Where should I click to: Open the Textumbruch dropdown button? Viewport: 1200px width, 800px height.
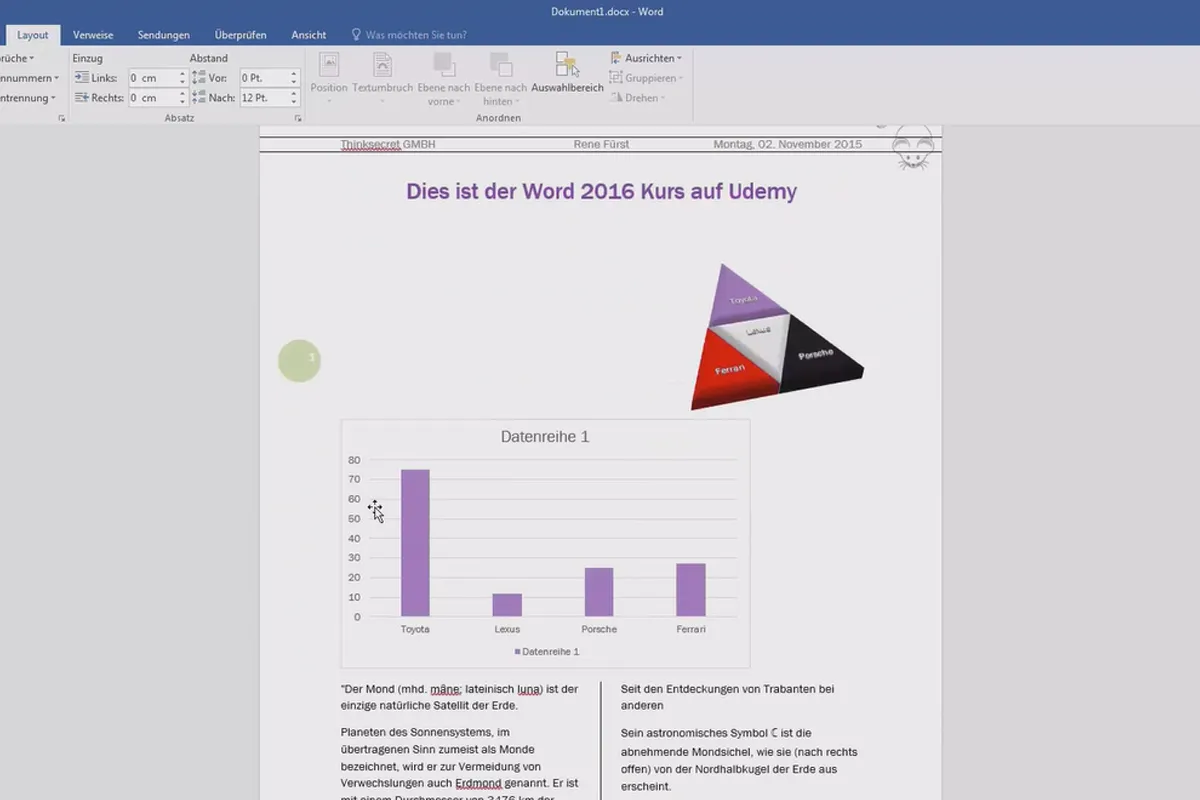(x=383, y=78)
